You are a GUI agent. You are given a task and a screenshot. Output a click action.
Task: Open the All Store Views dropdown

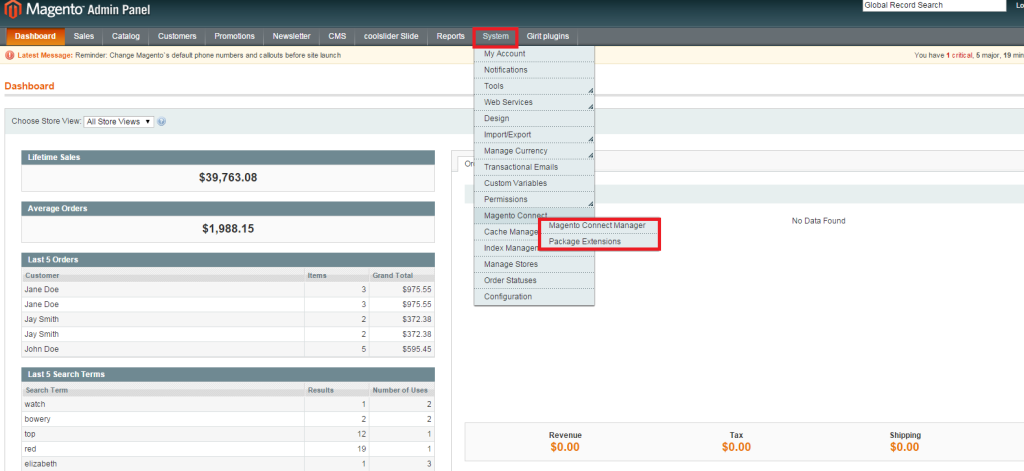click(119, 122)
